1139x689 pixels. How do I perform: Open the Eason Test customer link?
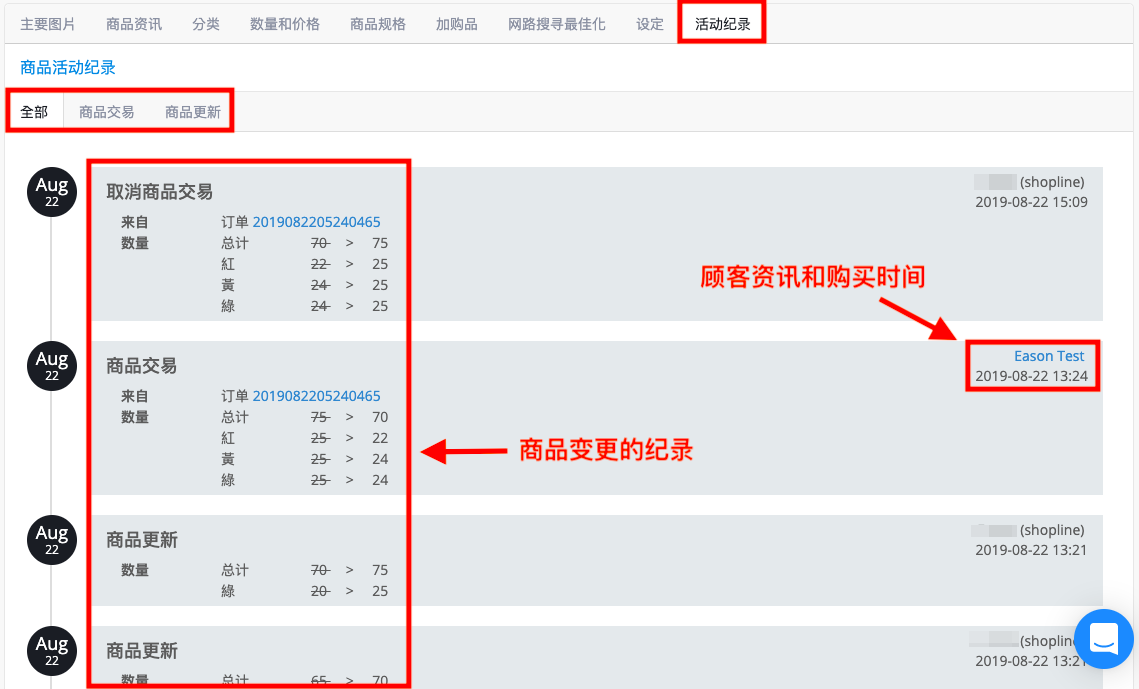click(1049, 356)
